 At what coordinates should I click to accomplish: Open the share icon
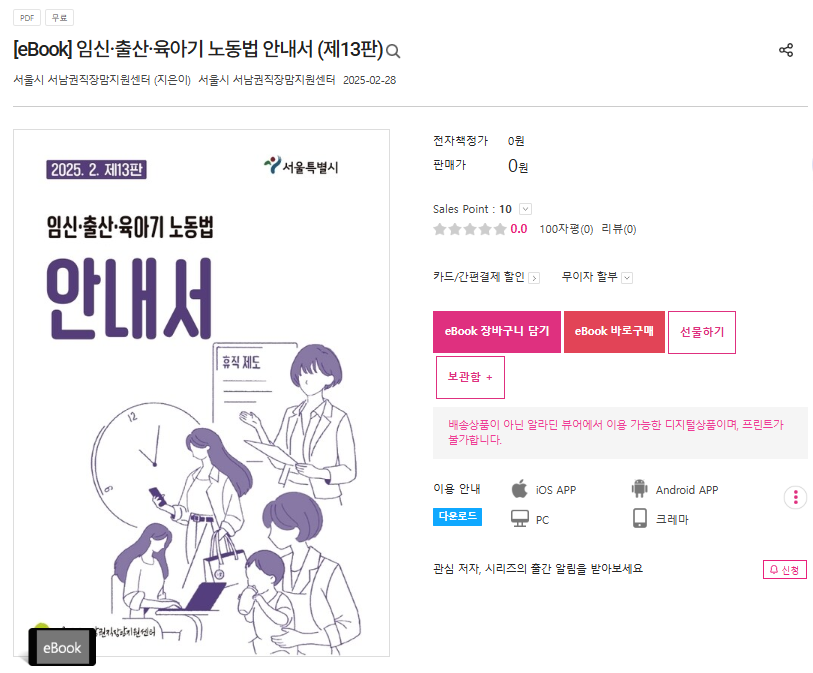tap(786, 50)
